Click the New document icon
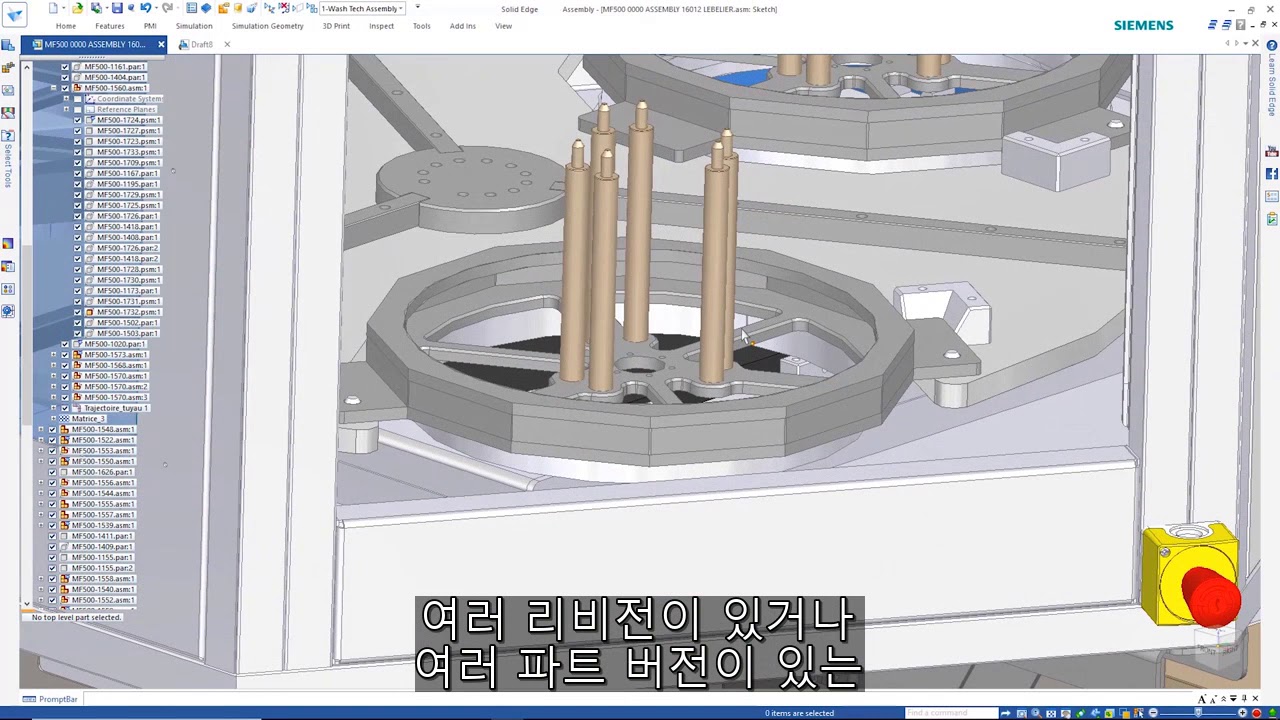Screen dimensions: 1280x720 pos(53,8)
